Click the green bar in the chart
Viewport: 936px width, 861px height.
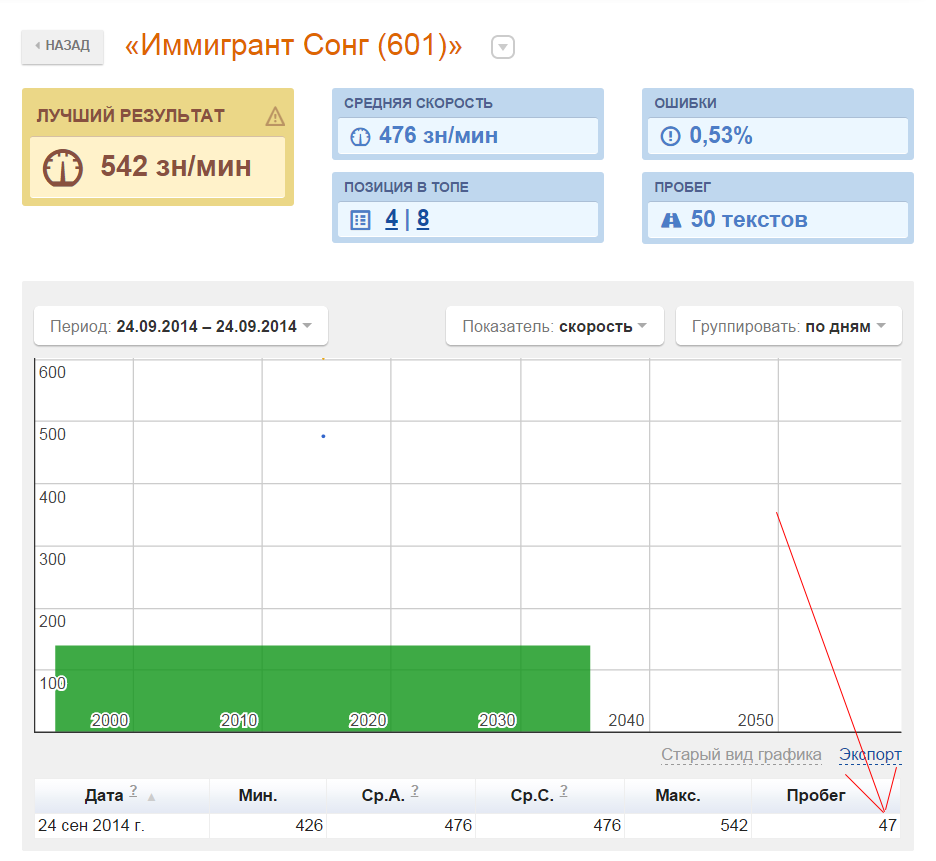pyautogui.click(x=322, y=688)
